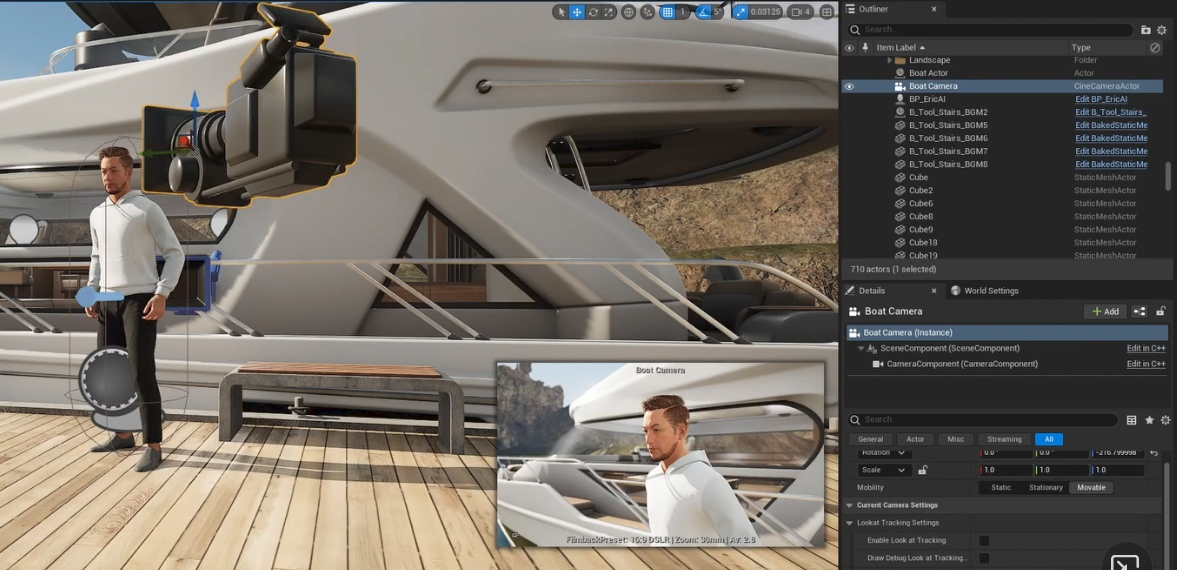Open Scale type dropdown

885,470
